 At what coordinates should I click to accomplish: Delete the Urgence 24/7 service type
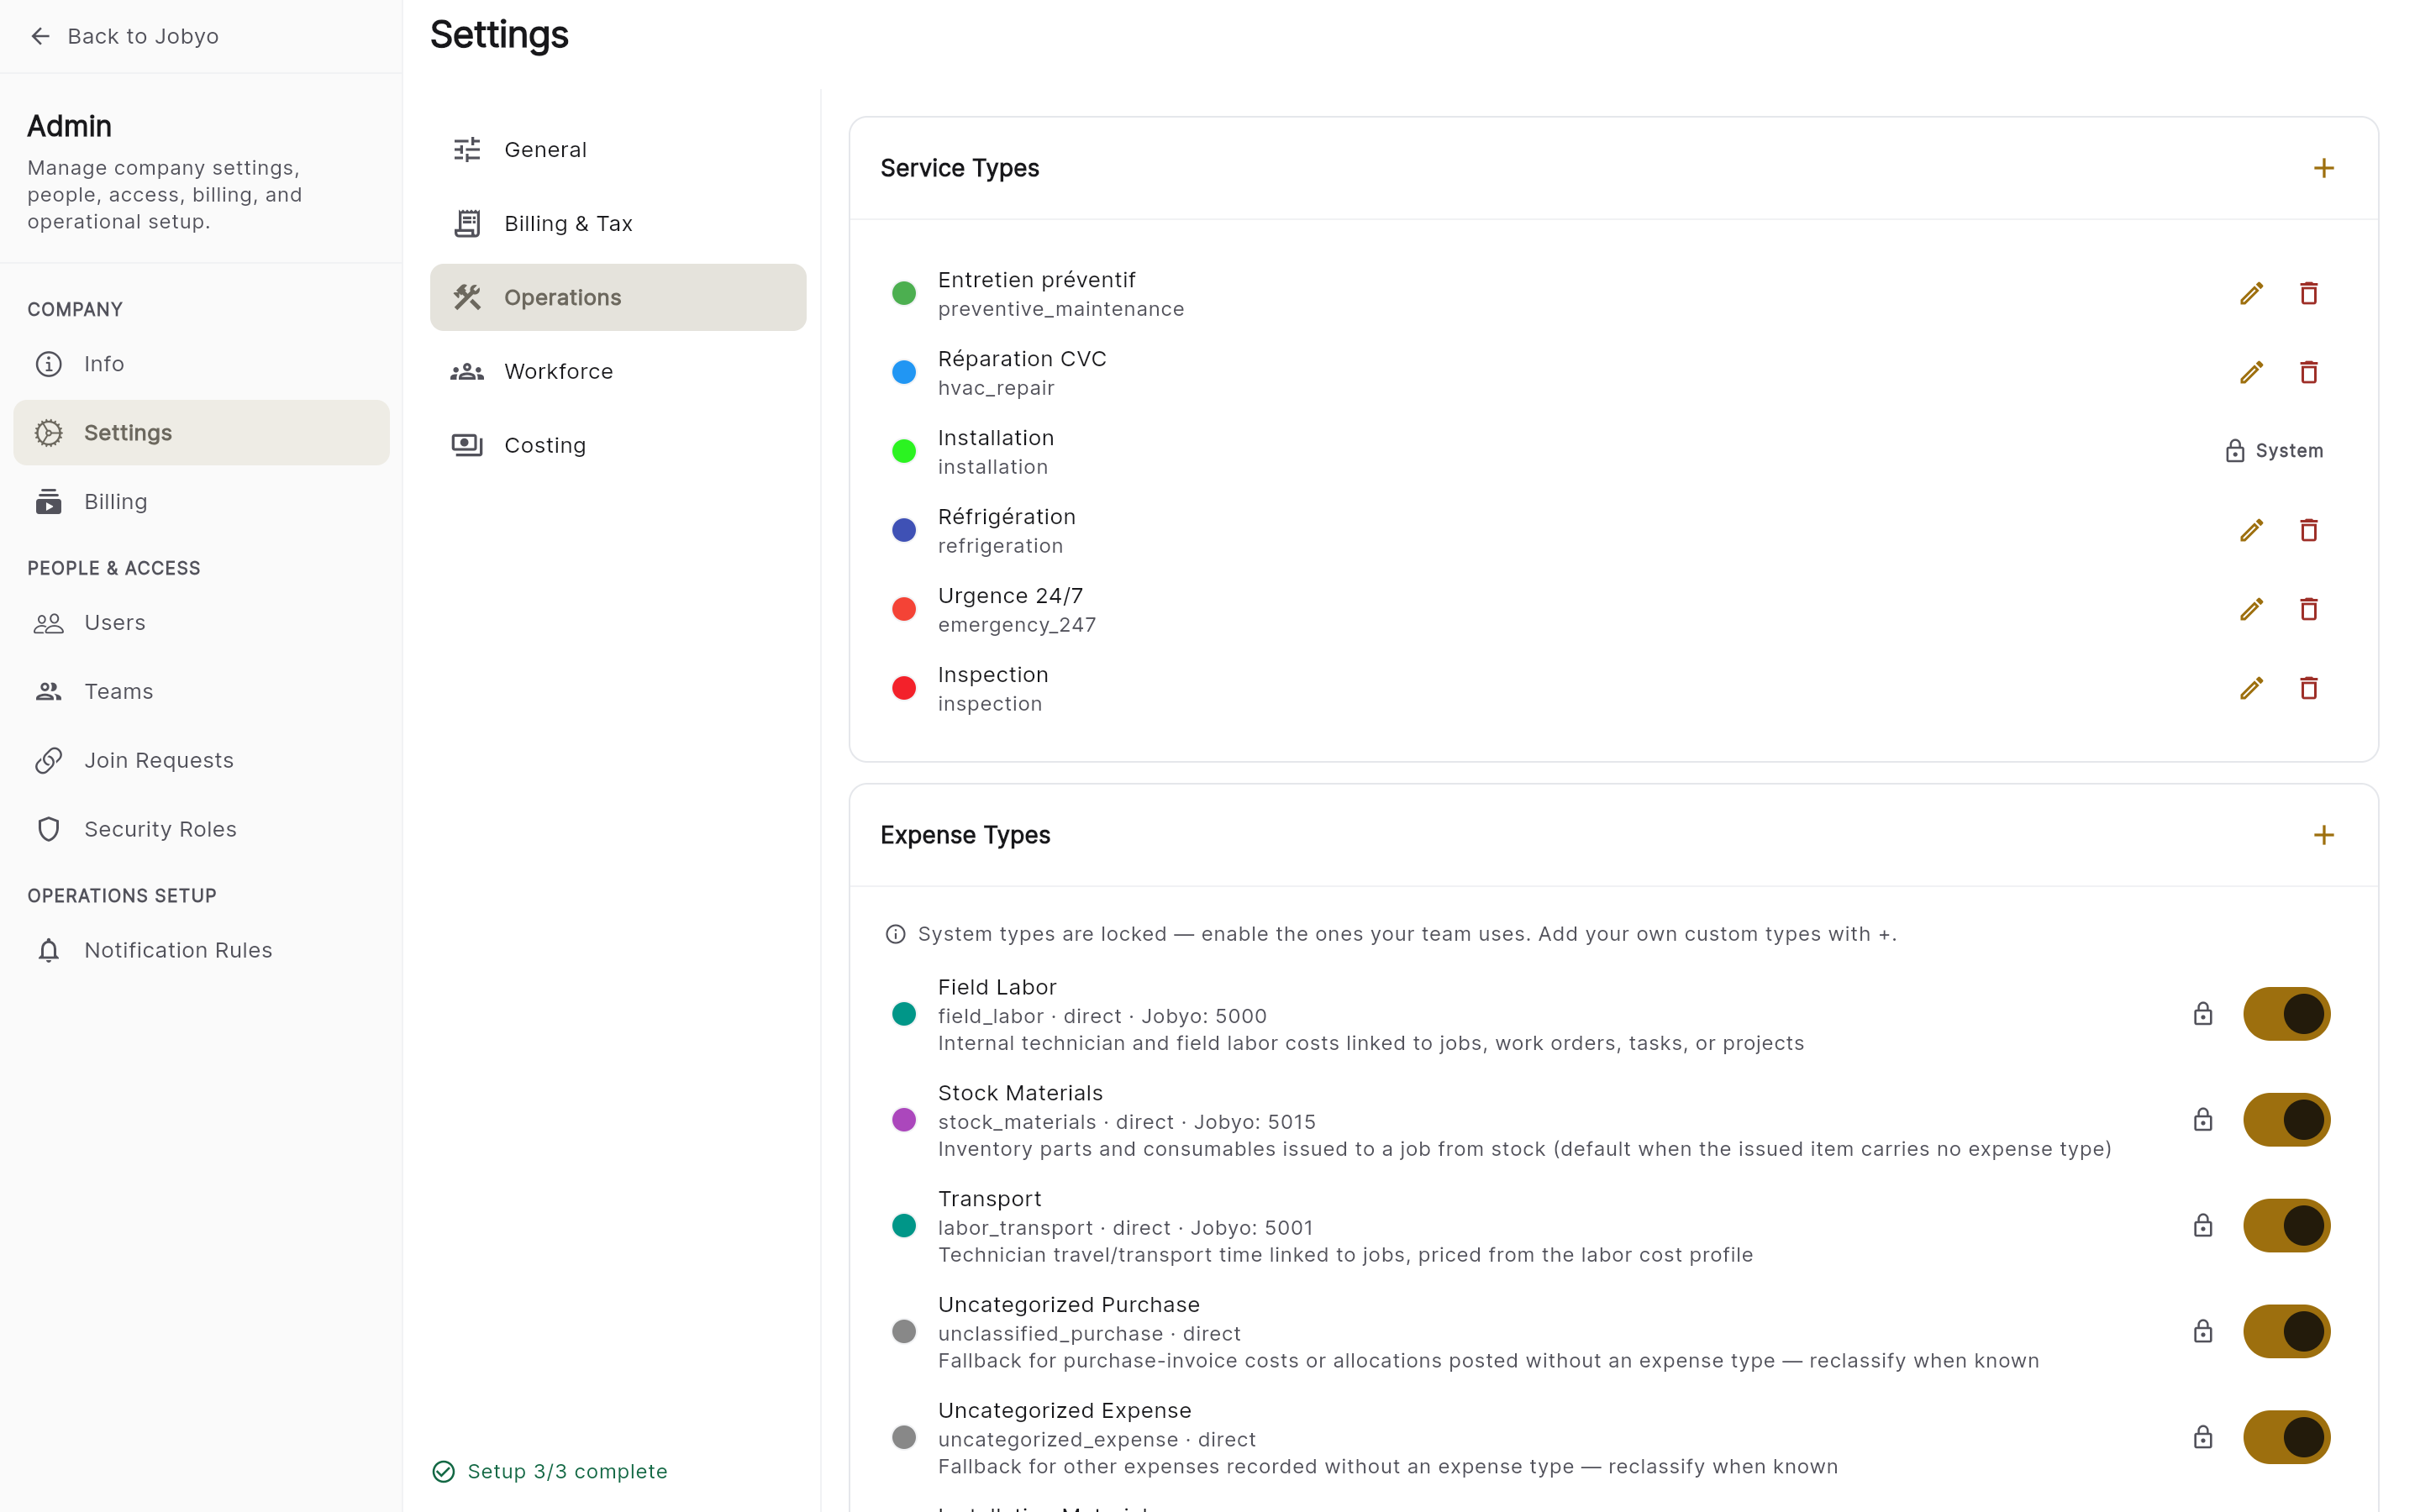pyautogui.click(x=2308, y=609)
